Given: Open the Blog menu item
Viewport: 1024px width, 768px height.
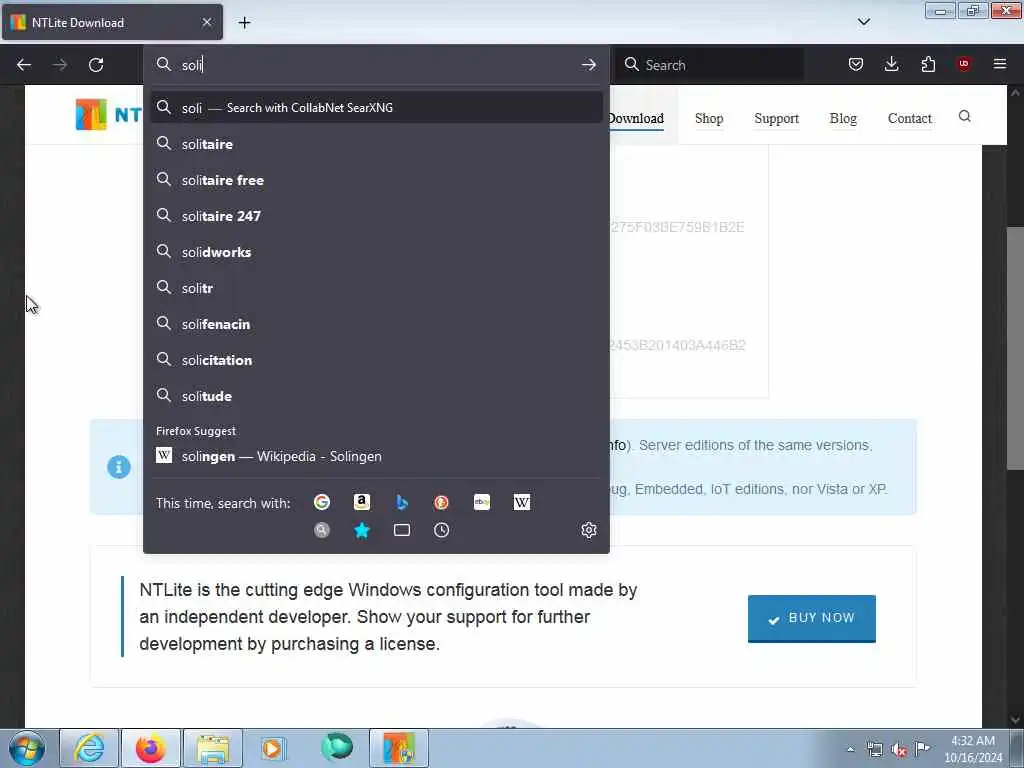Looking at the screenshot, I should click(x=843, y=118).
